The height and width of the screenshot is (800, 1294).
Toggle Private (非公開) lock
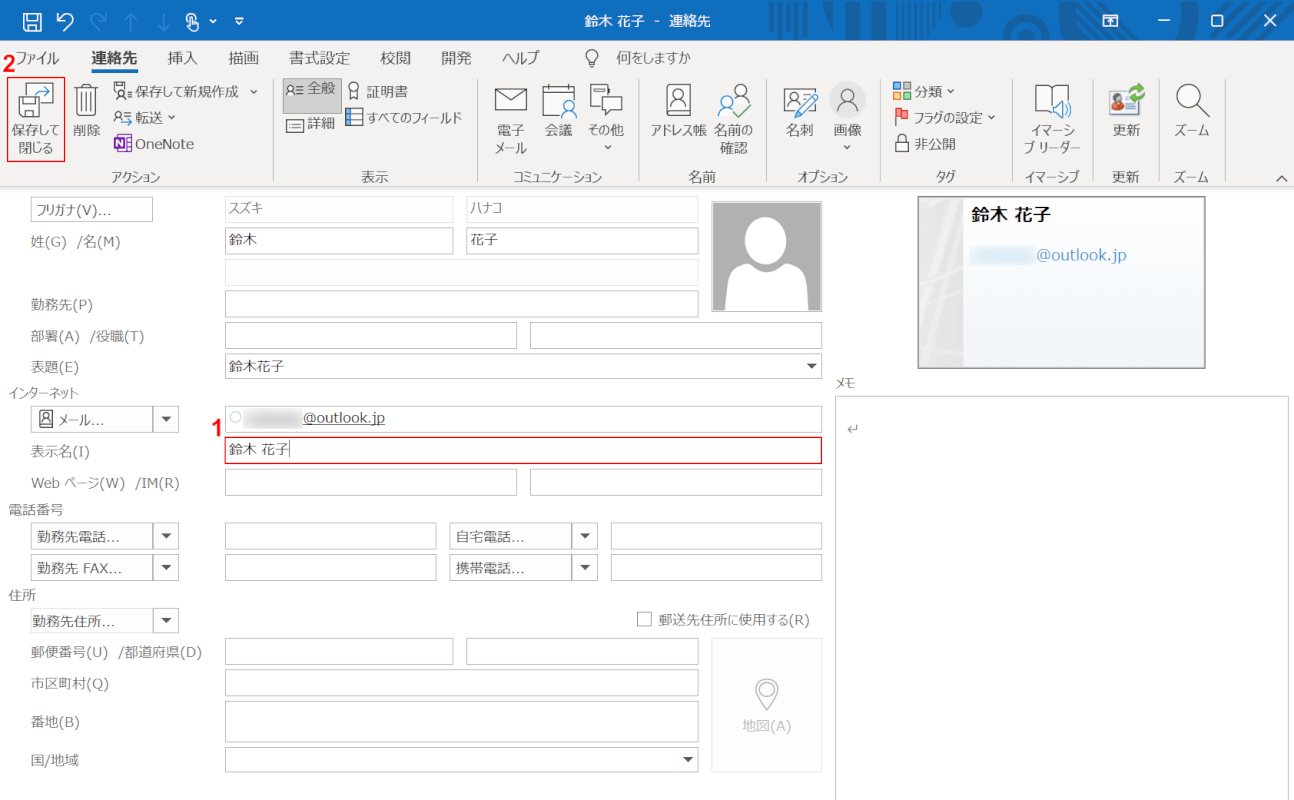[x=925, y=143]
